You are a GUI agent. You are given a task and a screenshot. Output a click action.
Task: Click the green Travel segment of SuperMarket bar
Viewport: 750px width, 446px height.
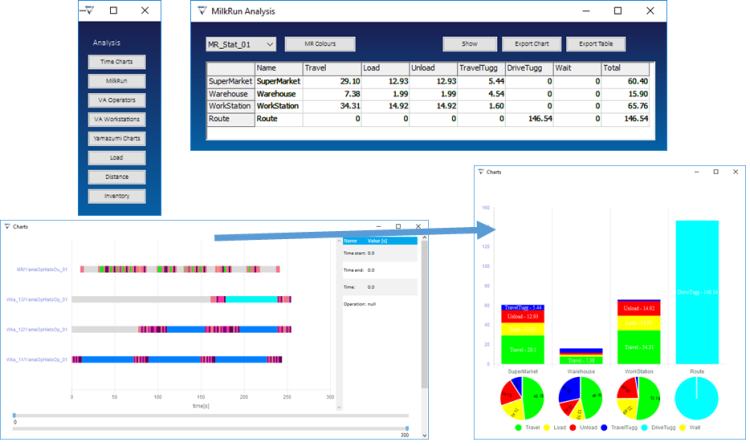pos(523,349)
